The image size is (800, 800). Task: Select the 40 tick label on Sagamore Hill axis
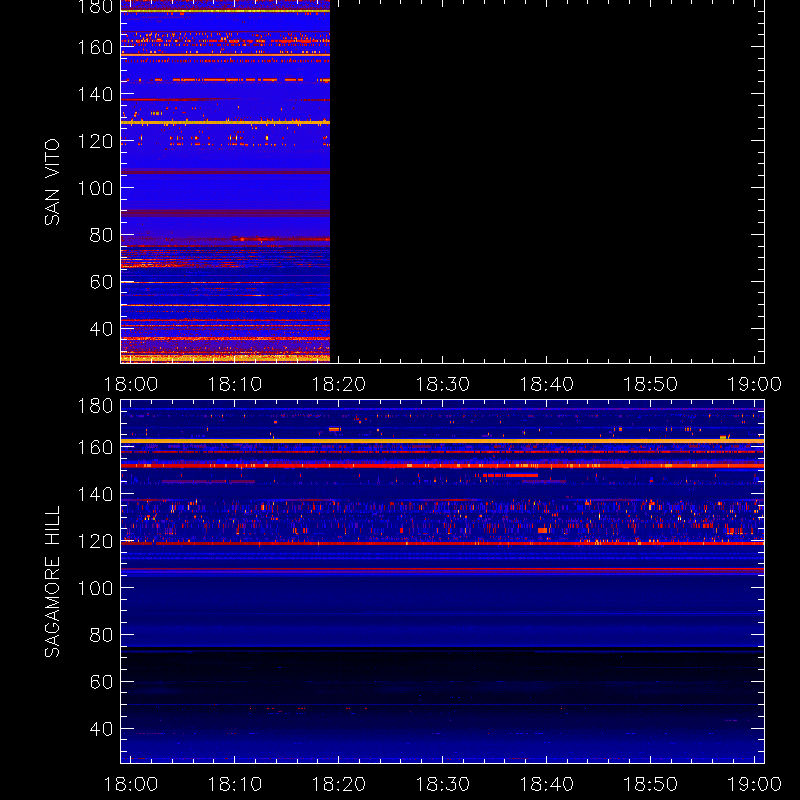(x=102, y=729)
